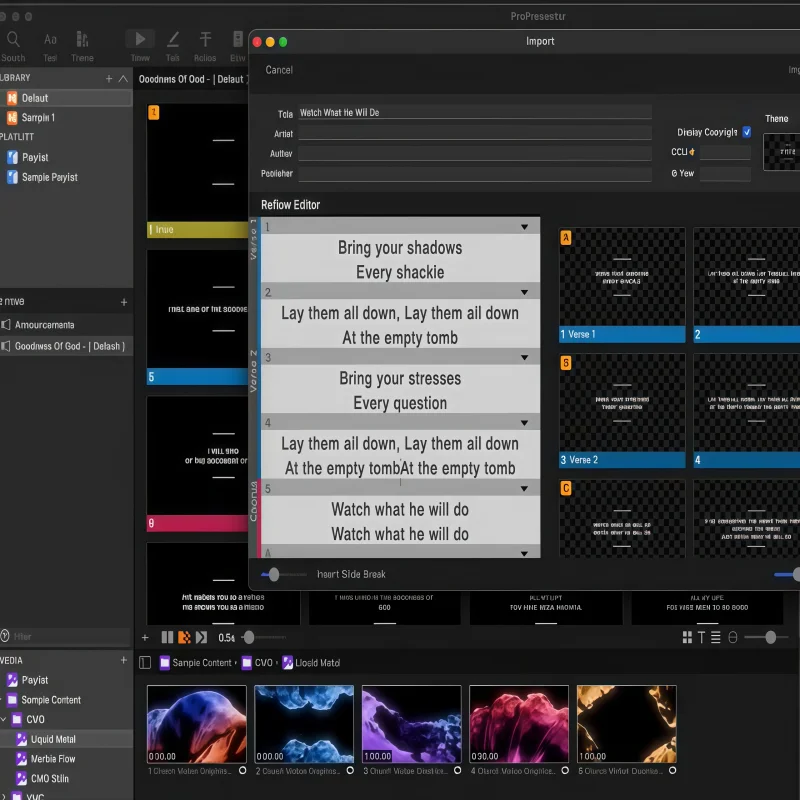The width and height of the screenshot is (800, 800).
Task: Add a new Media bin with plus
Action: coord(124,661)
